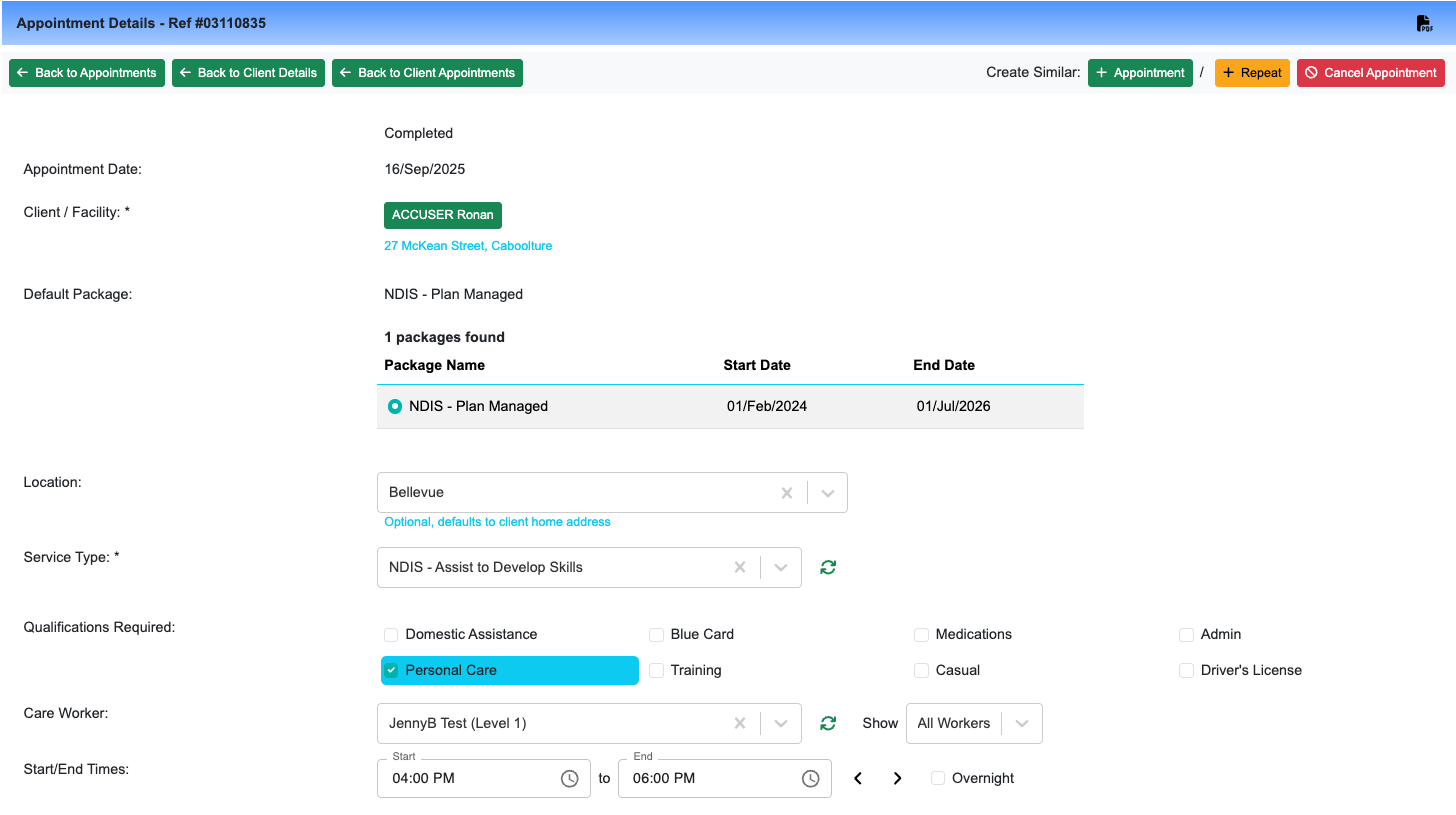Open the Show All Workers dropdown
Viewport: 1456px width, 815px height.
1021,723
